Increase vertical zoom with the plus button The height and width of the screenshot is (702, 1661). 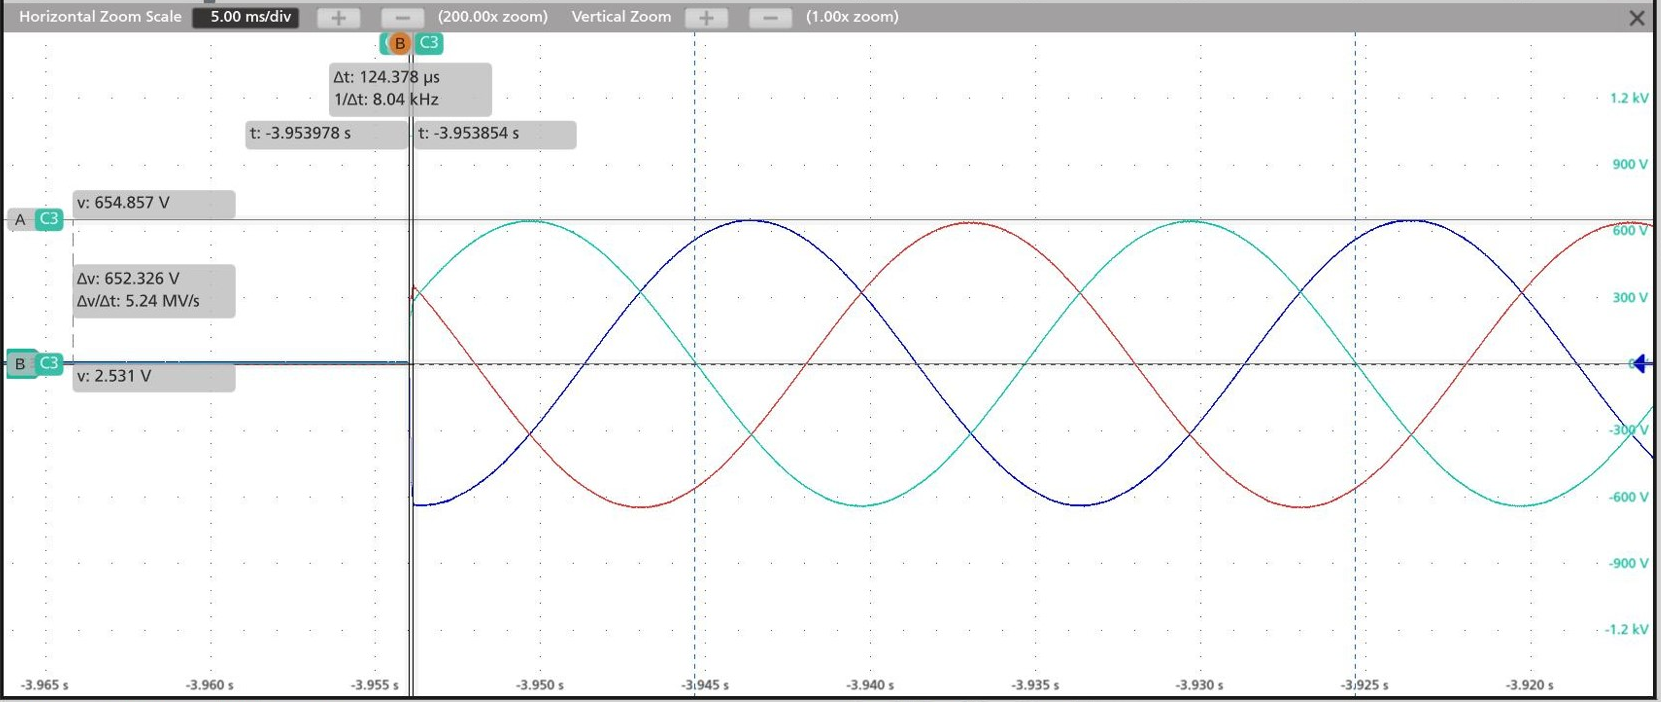(706, 17)
